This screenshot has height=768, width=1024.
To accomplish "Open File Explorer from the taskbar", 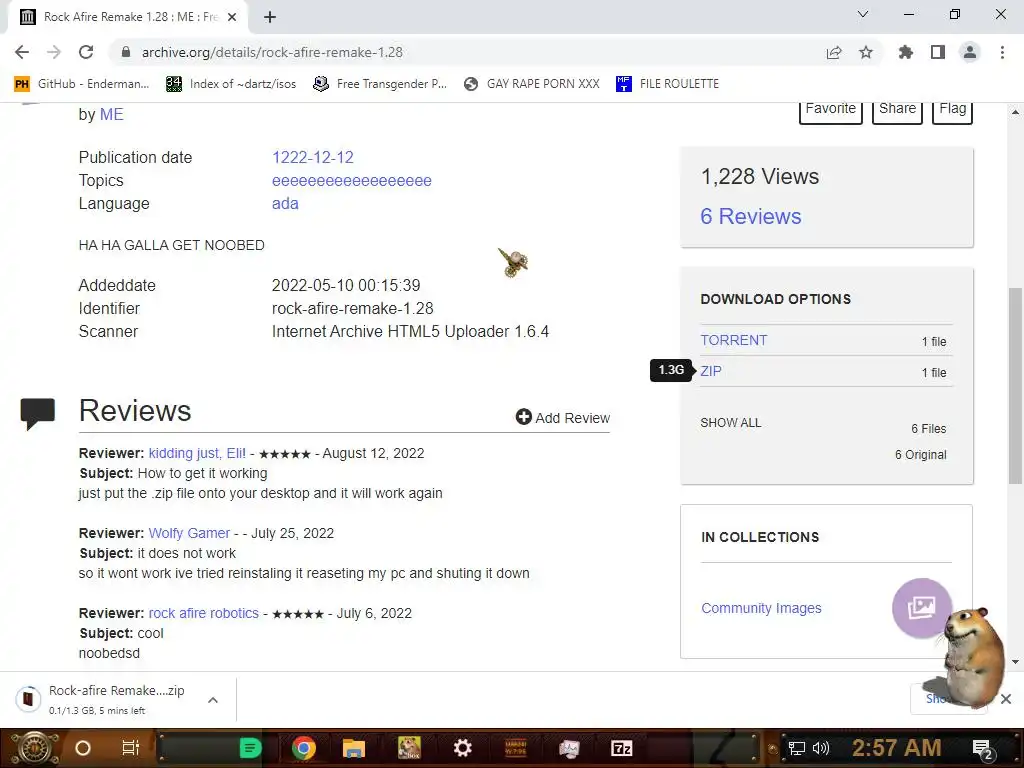I will pyautogui.click(x=353, y=748).
